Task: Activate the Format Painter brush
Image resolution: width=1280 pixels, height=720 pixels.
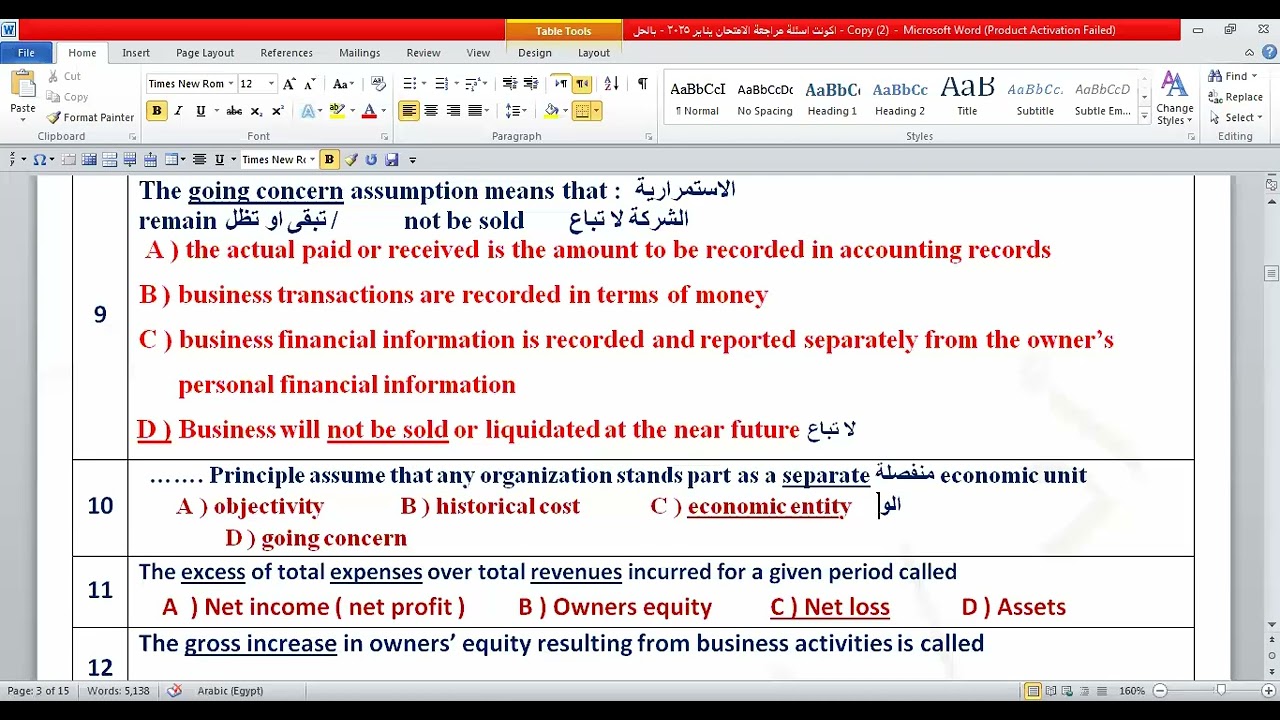Action: click(x=91, y=117)
